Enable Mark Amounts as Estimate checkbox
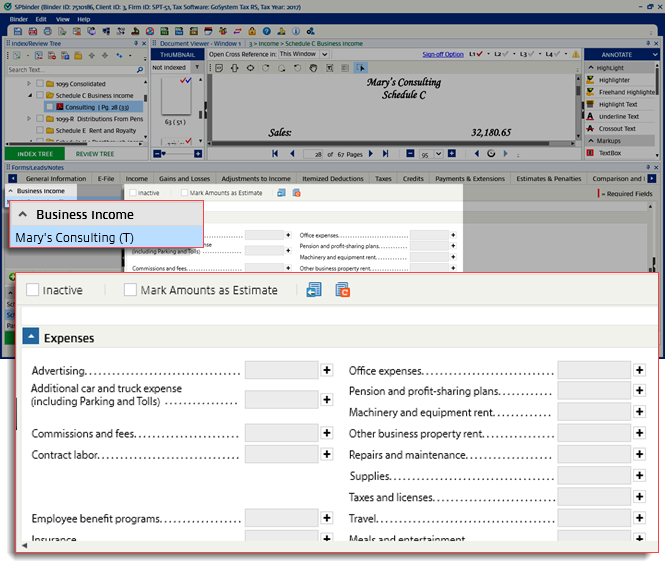This screenshot has width=665, height=568. 130,291
